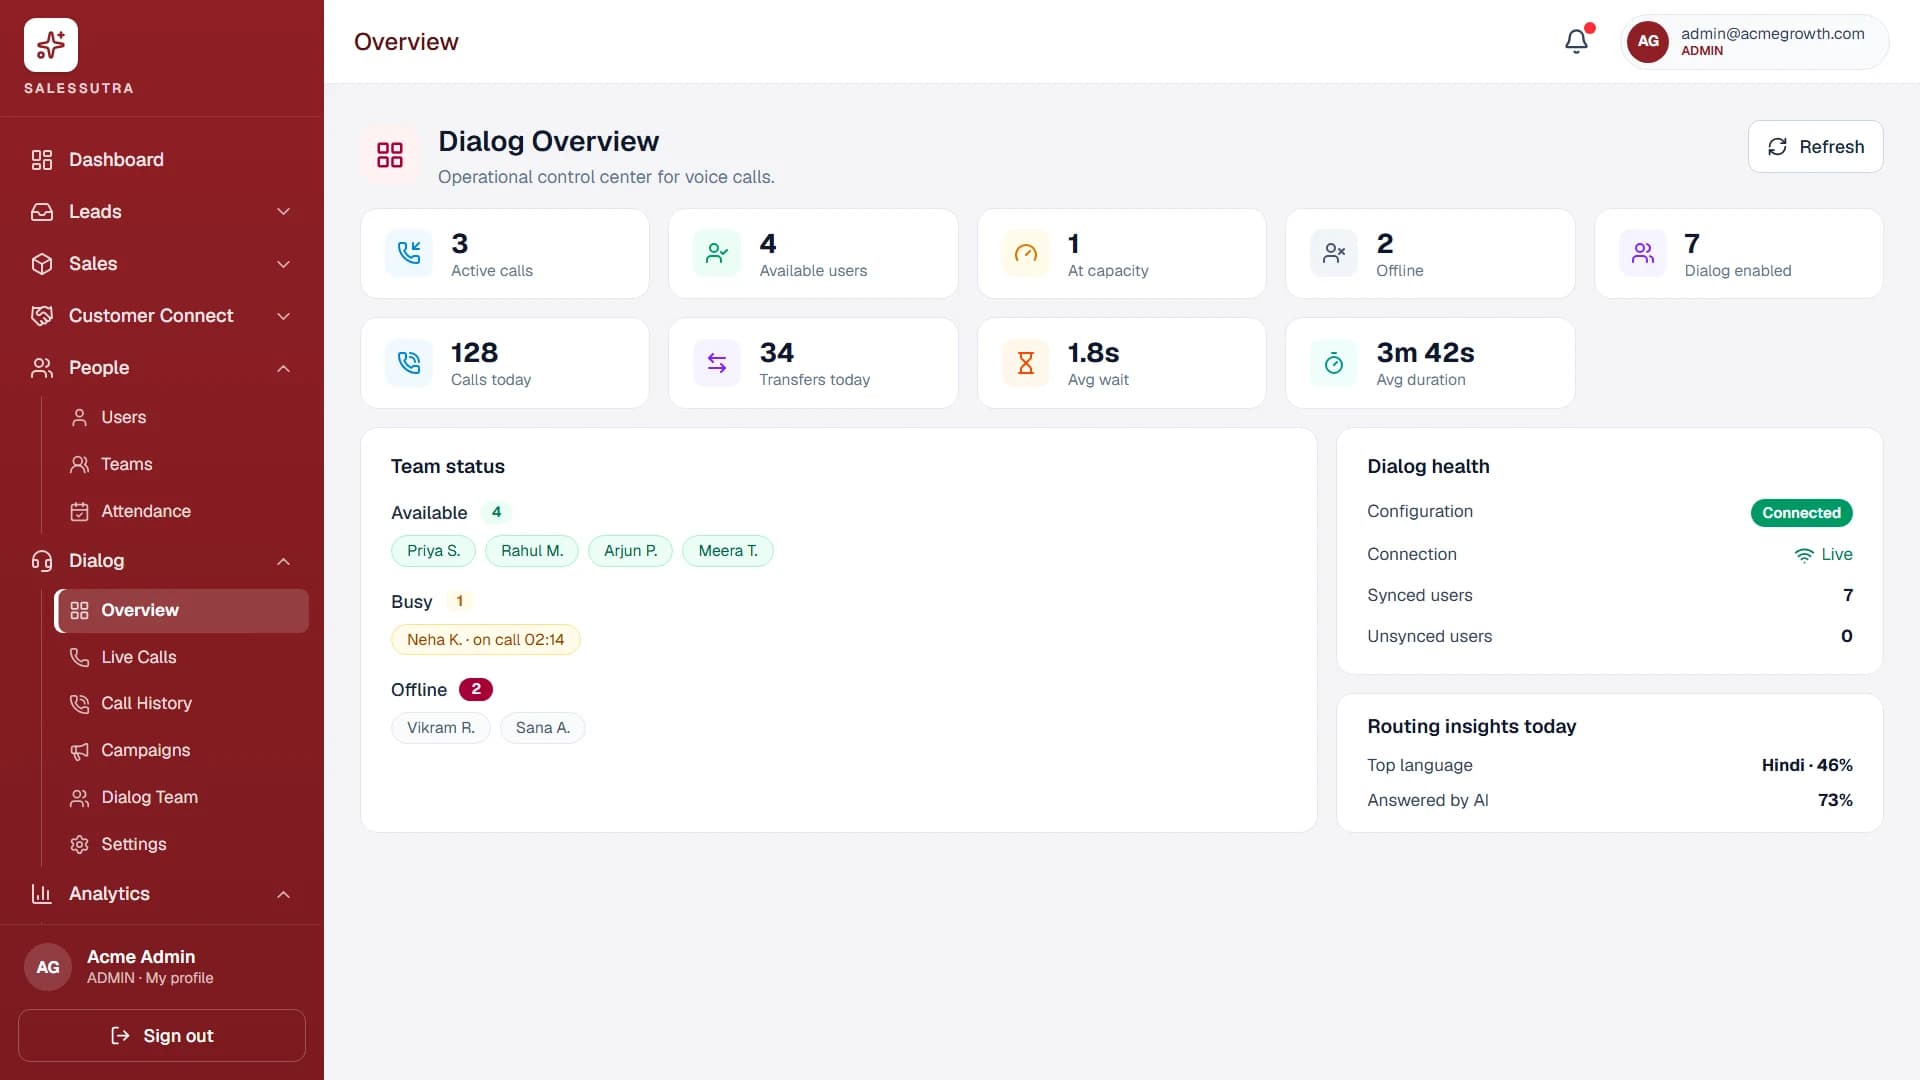The width and height of the screenshot is (1920, 1080).
Task: Click the AG avatar in top bar
Action: (x=1648, y=41)
